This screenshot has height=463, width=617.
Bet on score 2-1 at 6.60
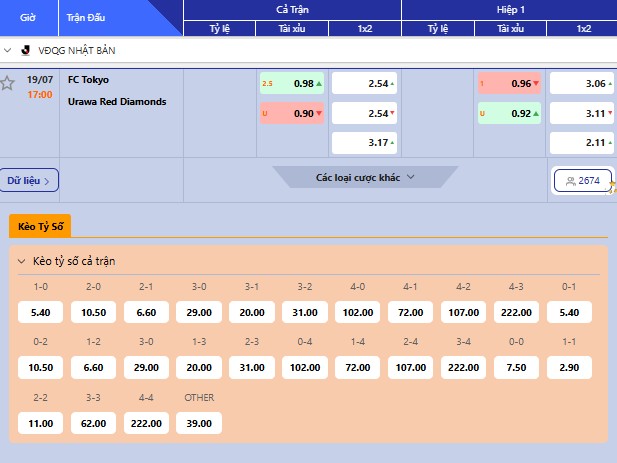(146, 312)
